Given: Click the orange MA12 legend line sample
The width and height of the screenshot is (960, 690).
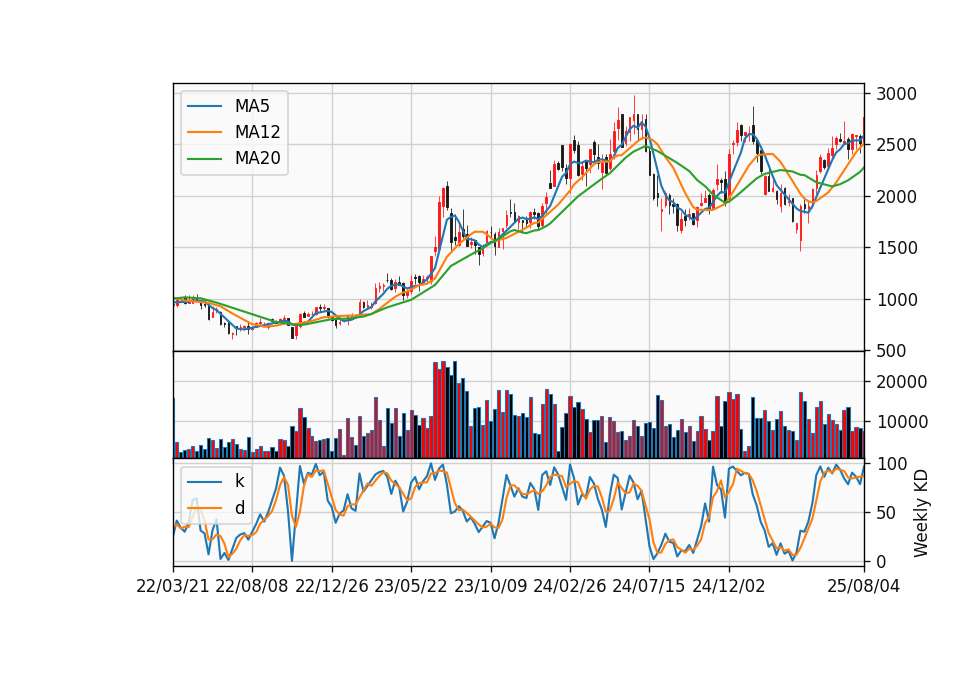Looking at the screenshot, I should point(204,132).
